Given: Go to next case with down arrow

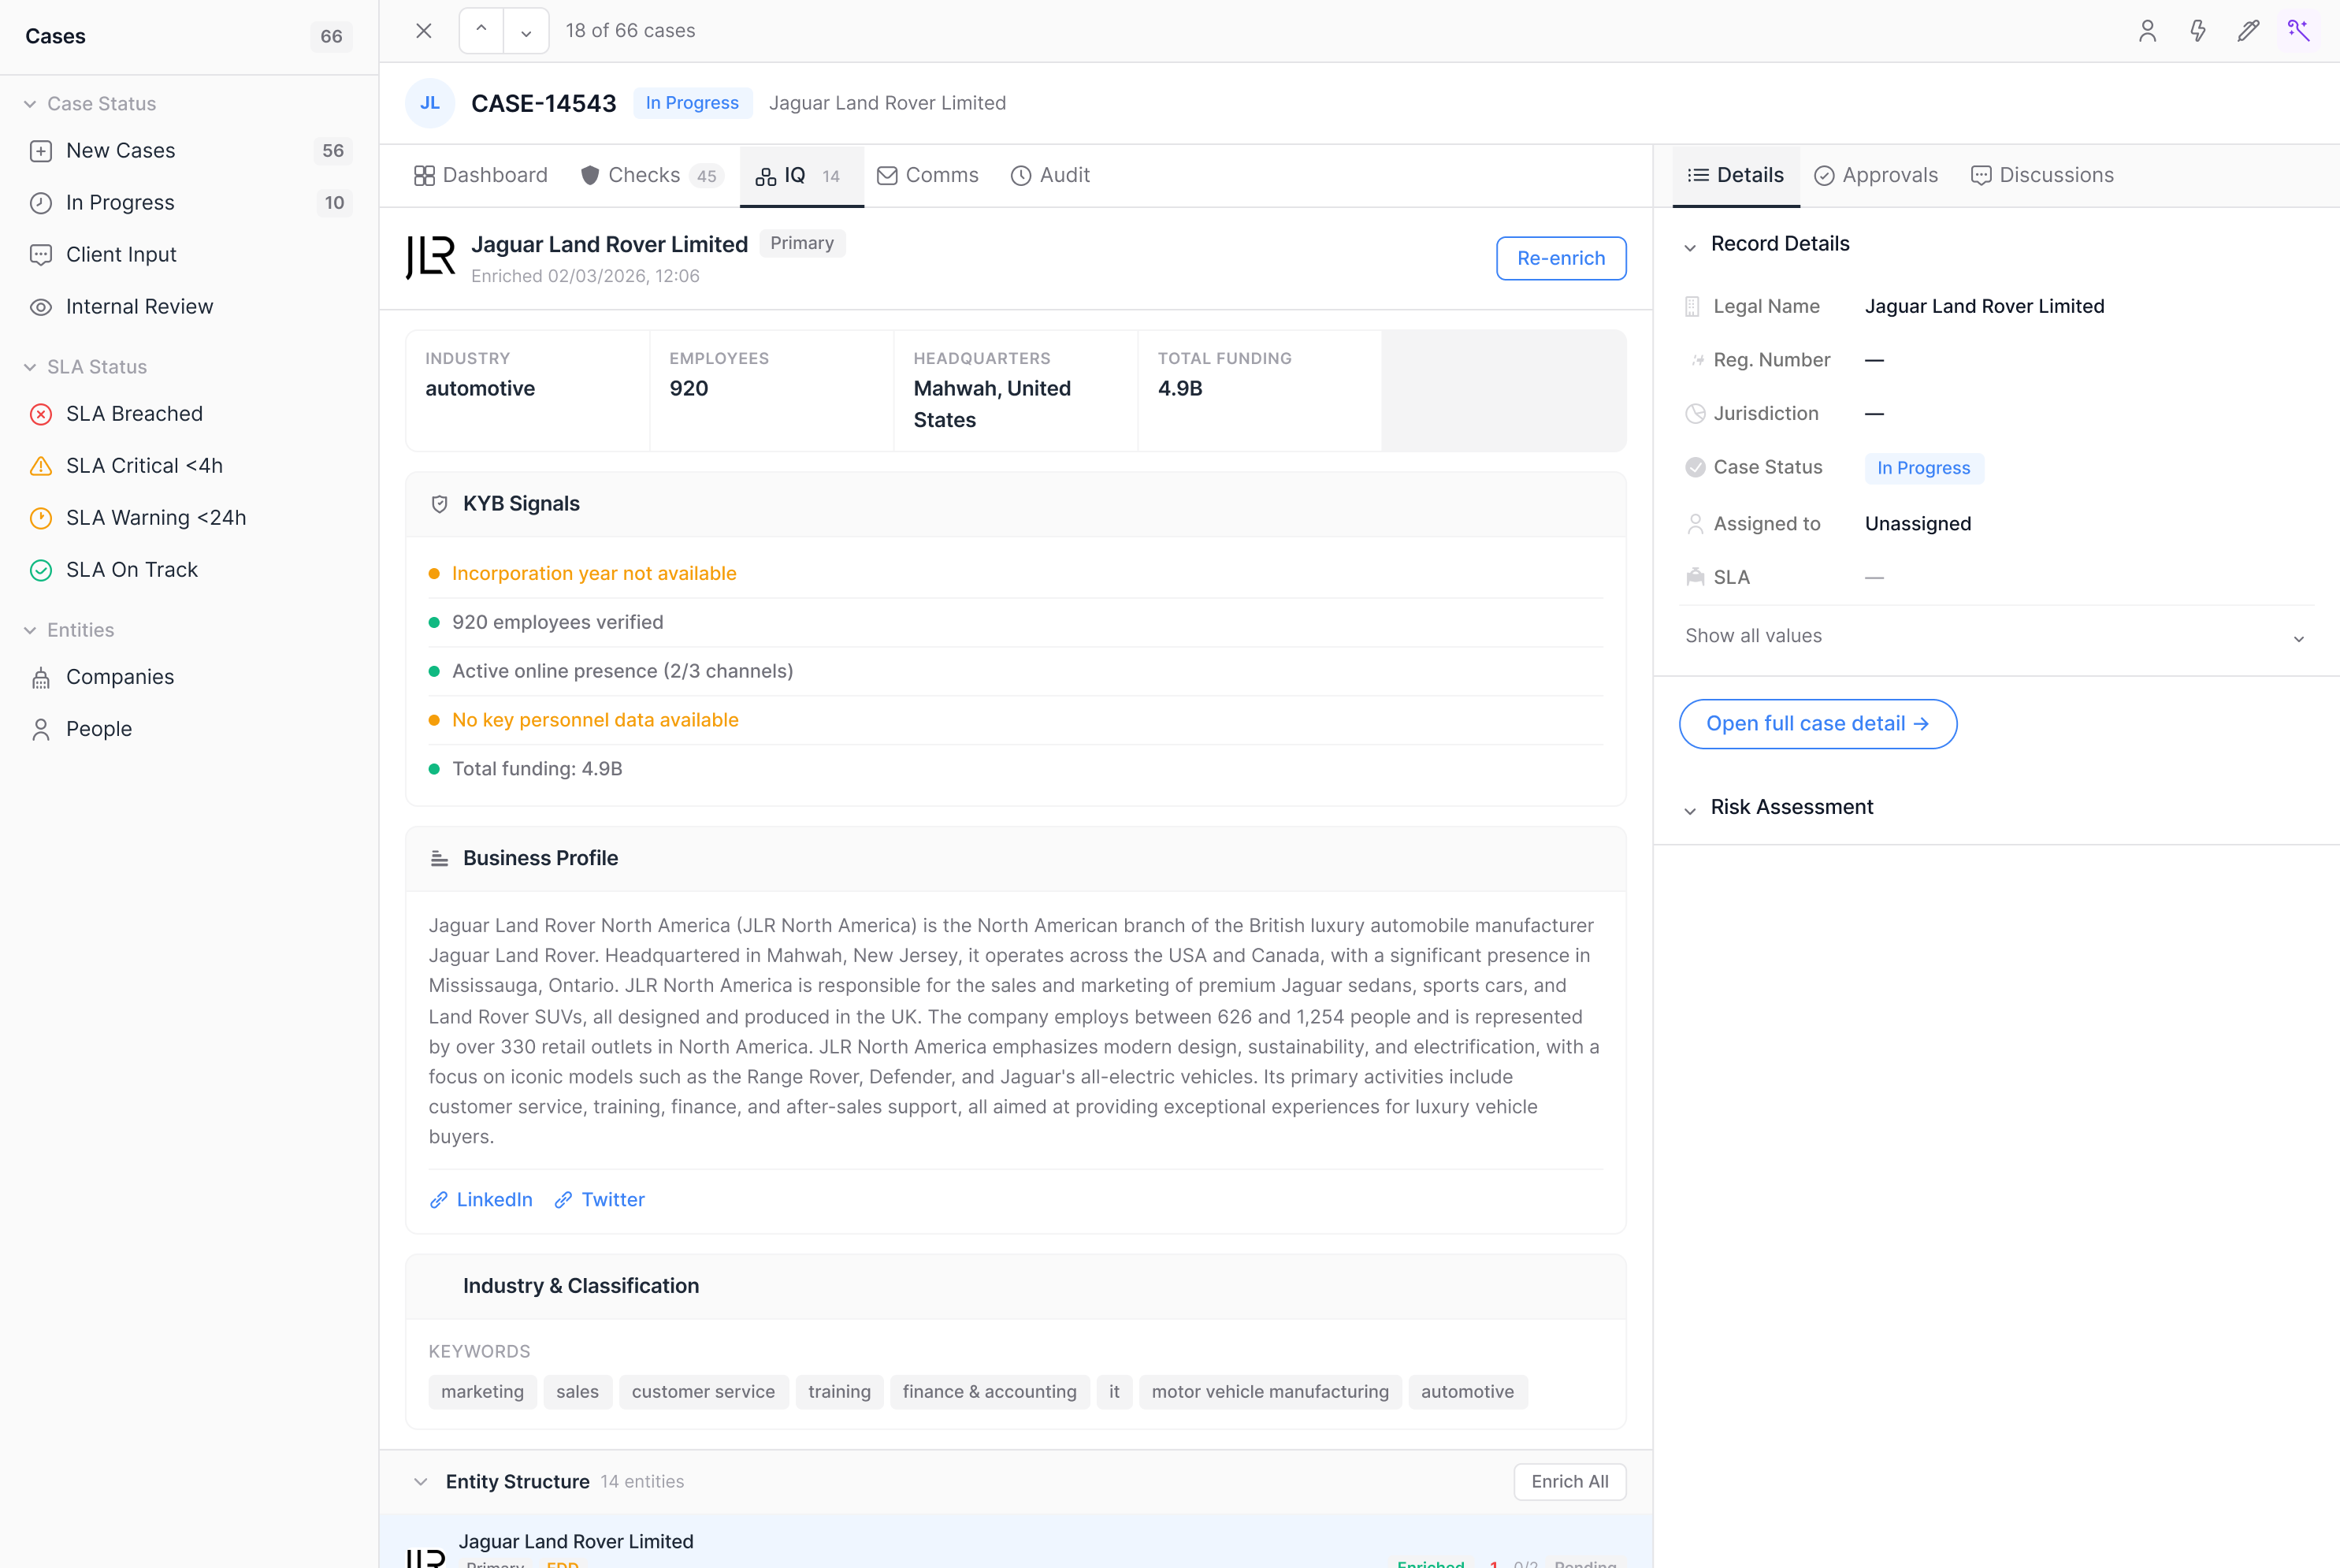Looking at the screenshot, I should click(x=526, y=31).
